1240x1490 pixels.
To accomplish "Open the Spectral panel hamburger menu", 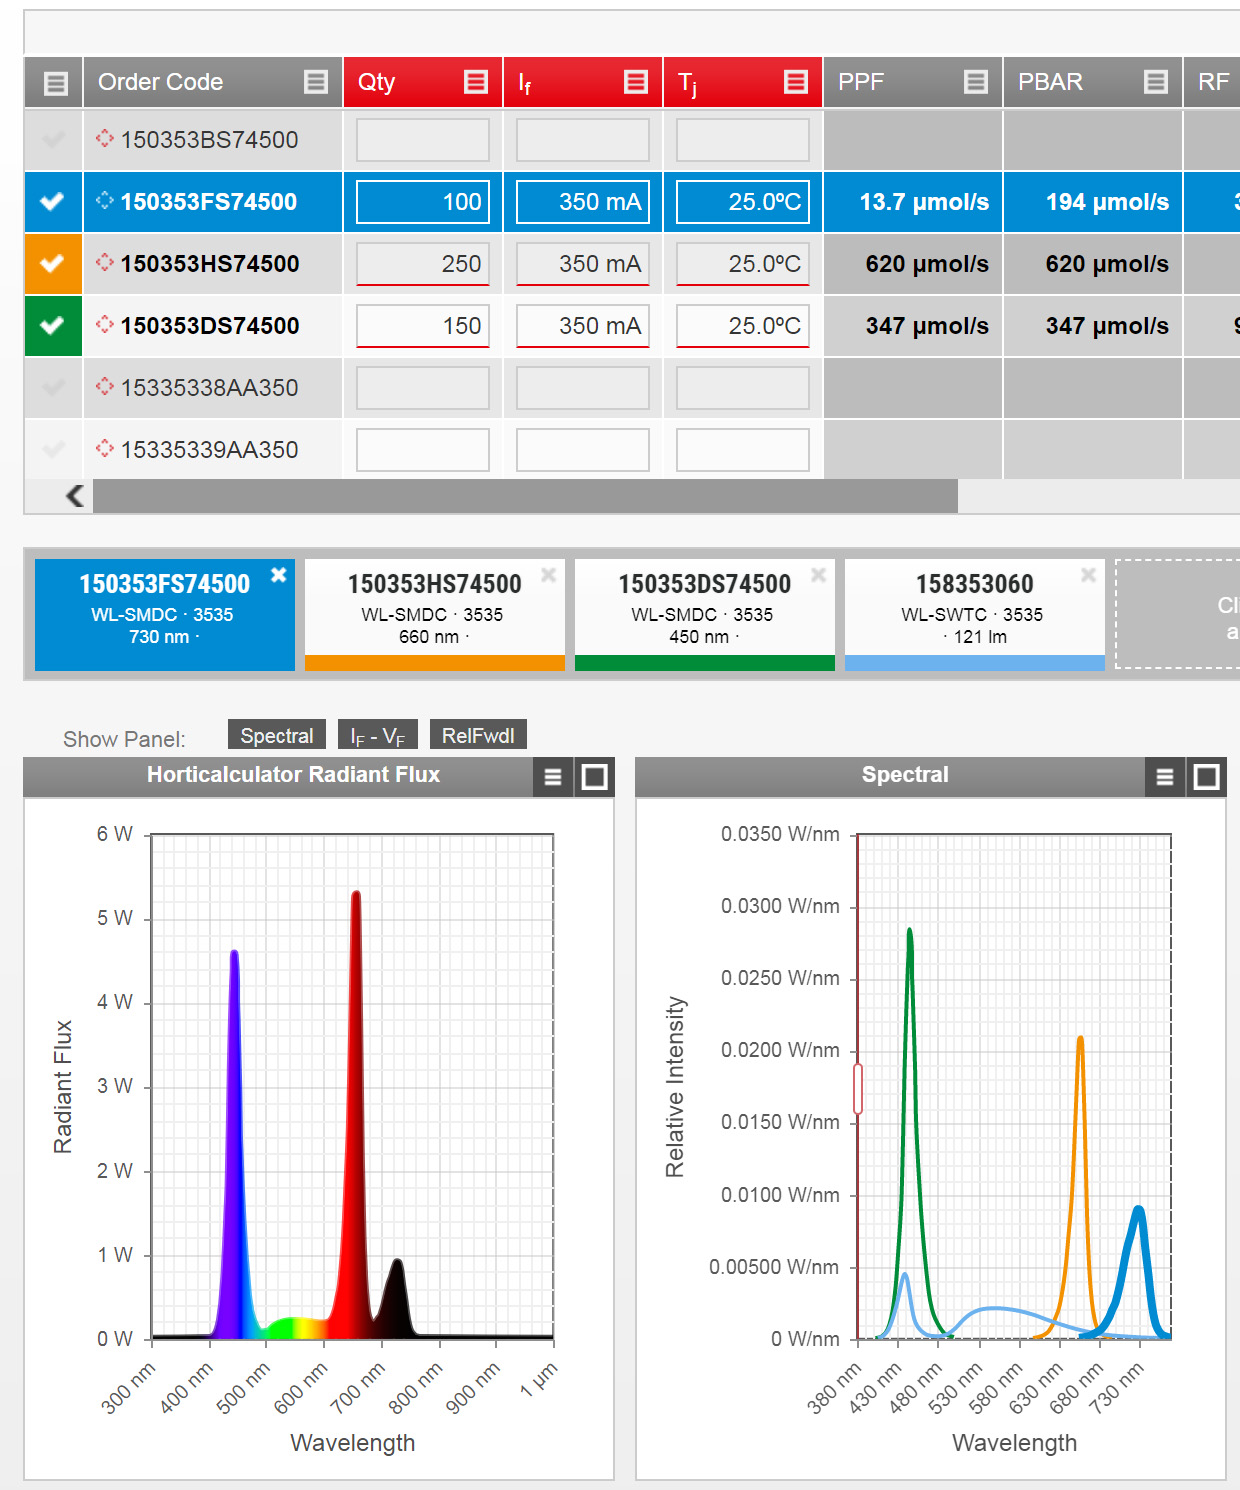I will (x=1165, y=777).
